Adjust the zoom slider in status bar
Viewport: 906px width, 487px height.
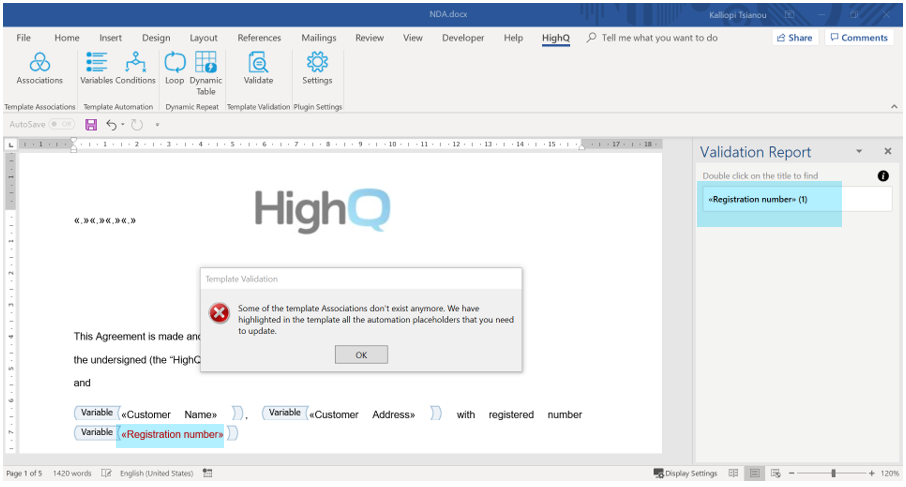click(832, 473)
